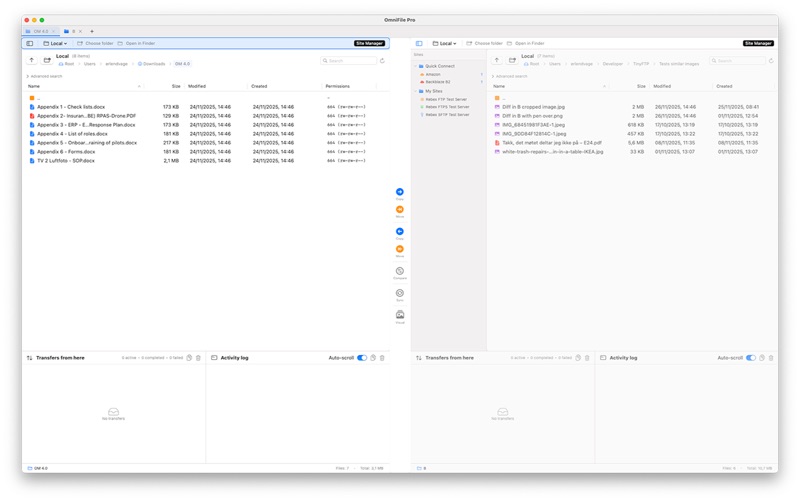The height and width of the screenshot is (500, 800).
Task: Click Open in Finder in left pane
Action: [x=136, y=43]
